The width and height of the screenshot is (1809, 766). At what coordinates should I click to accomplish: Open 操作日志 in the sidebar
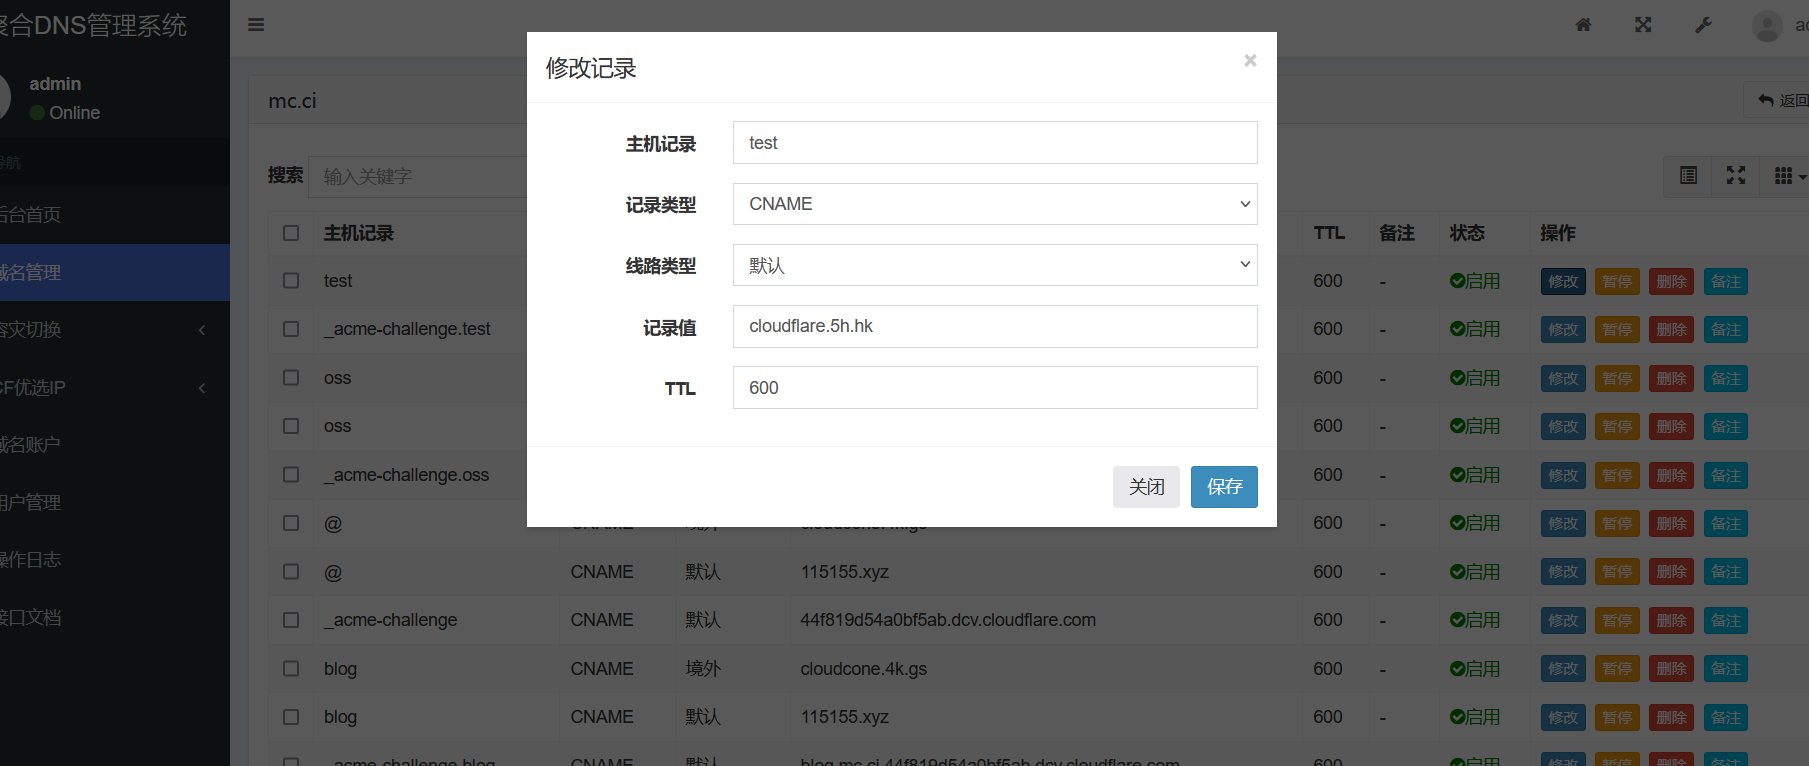pyautogui.click(x=115, y=560)
